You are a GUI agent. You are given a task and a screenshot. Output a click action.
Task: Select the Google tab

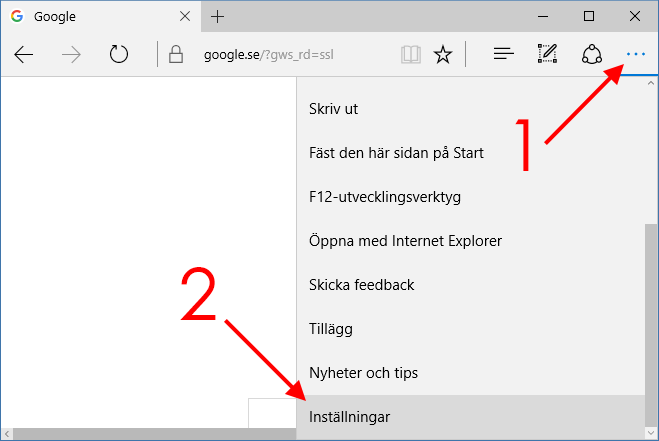coord(95,17)
